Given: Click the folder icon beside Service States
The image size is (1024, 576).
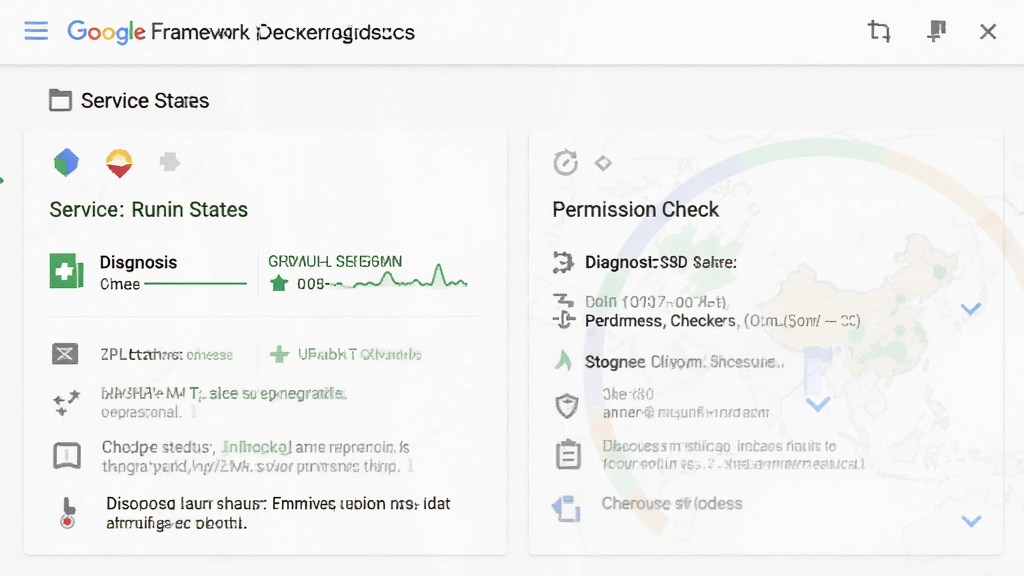Looking at the screenshot, I should click(x=61, y=101).
